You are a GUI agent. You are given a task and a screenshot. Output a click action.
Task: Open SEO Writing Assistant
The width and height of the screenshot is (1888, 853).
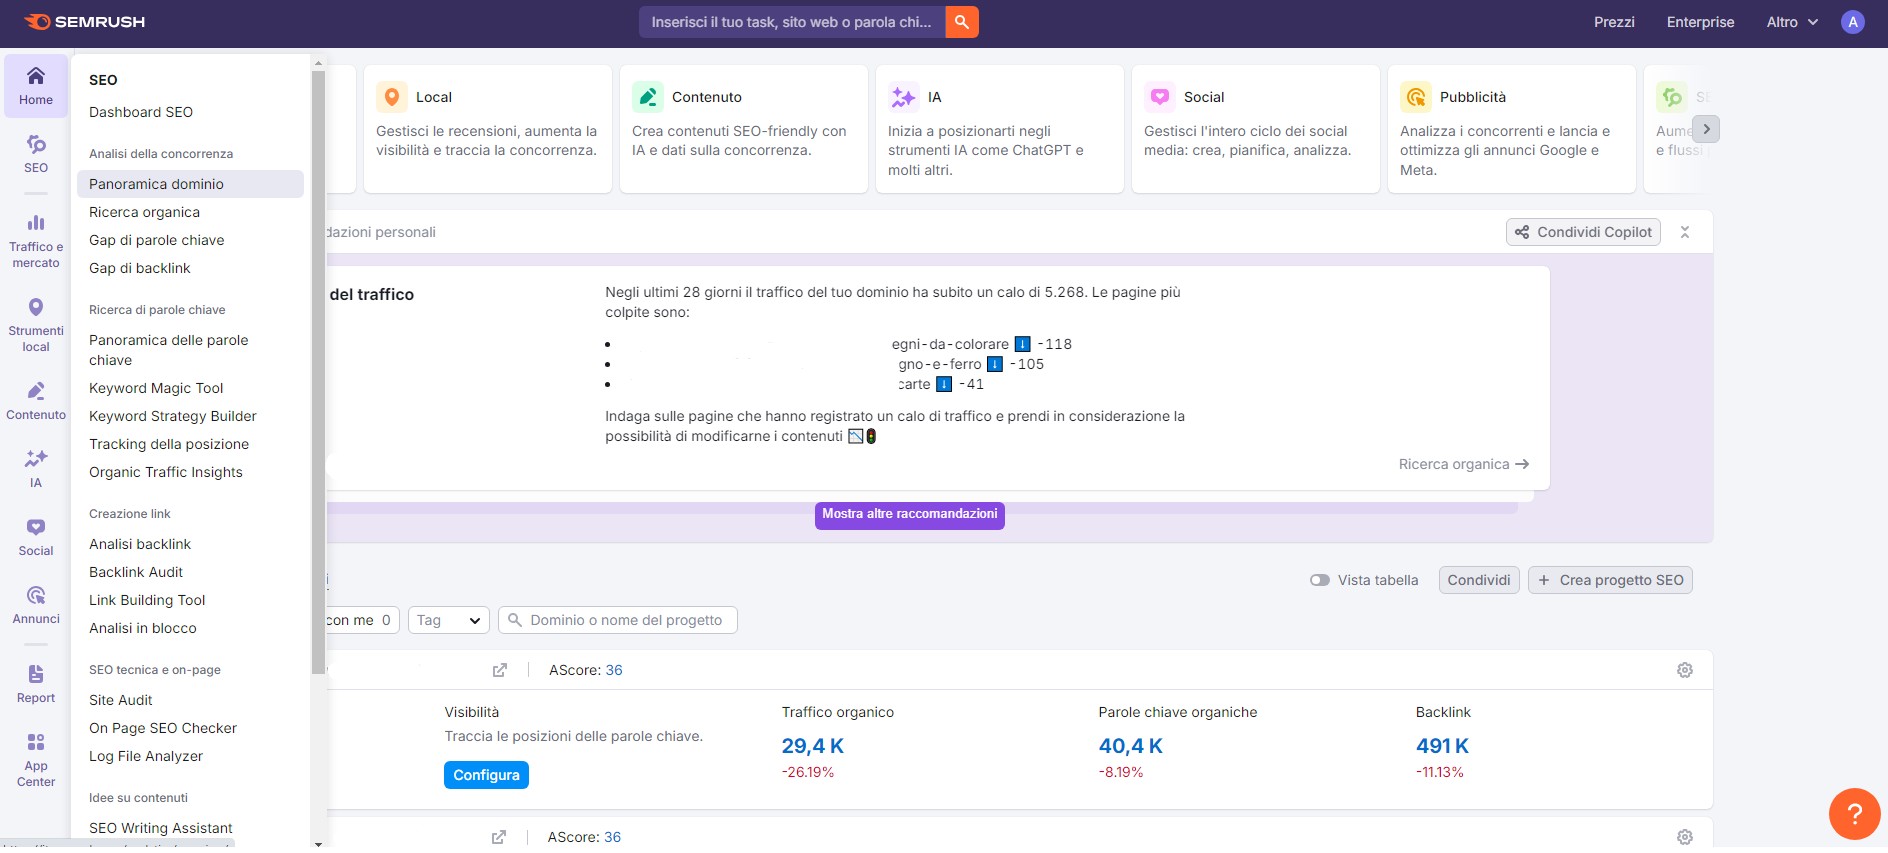tap(160, 828)
